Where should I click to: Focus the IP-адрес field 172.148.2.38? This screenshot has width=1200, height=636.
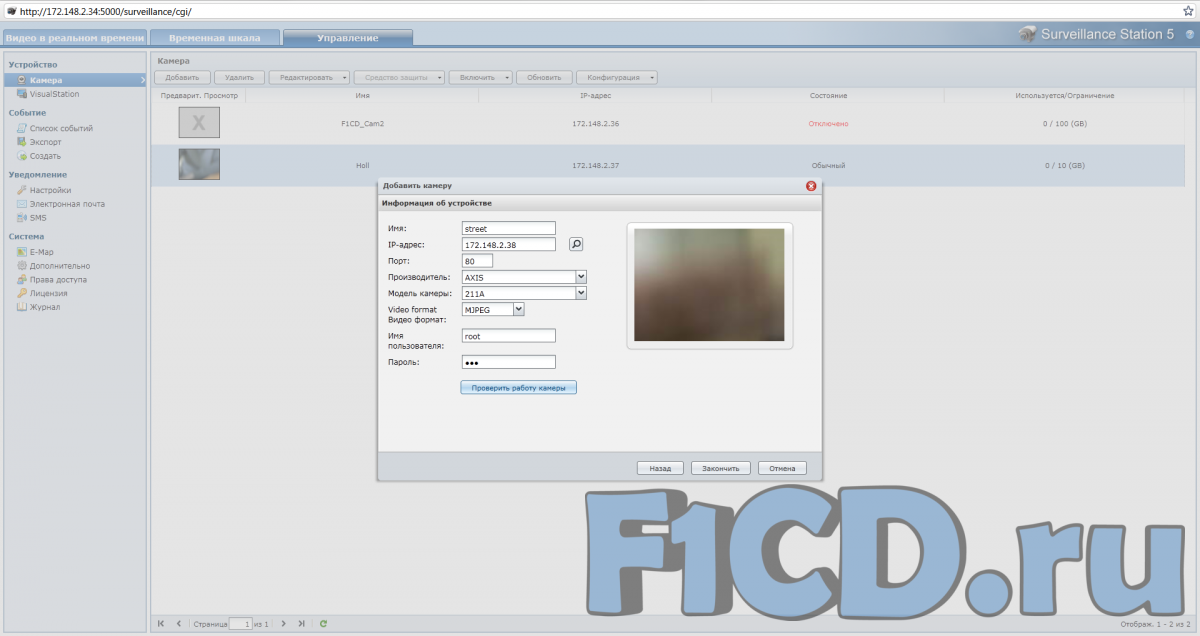pyautogui.click(x=509, y=244)
